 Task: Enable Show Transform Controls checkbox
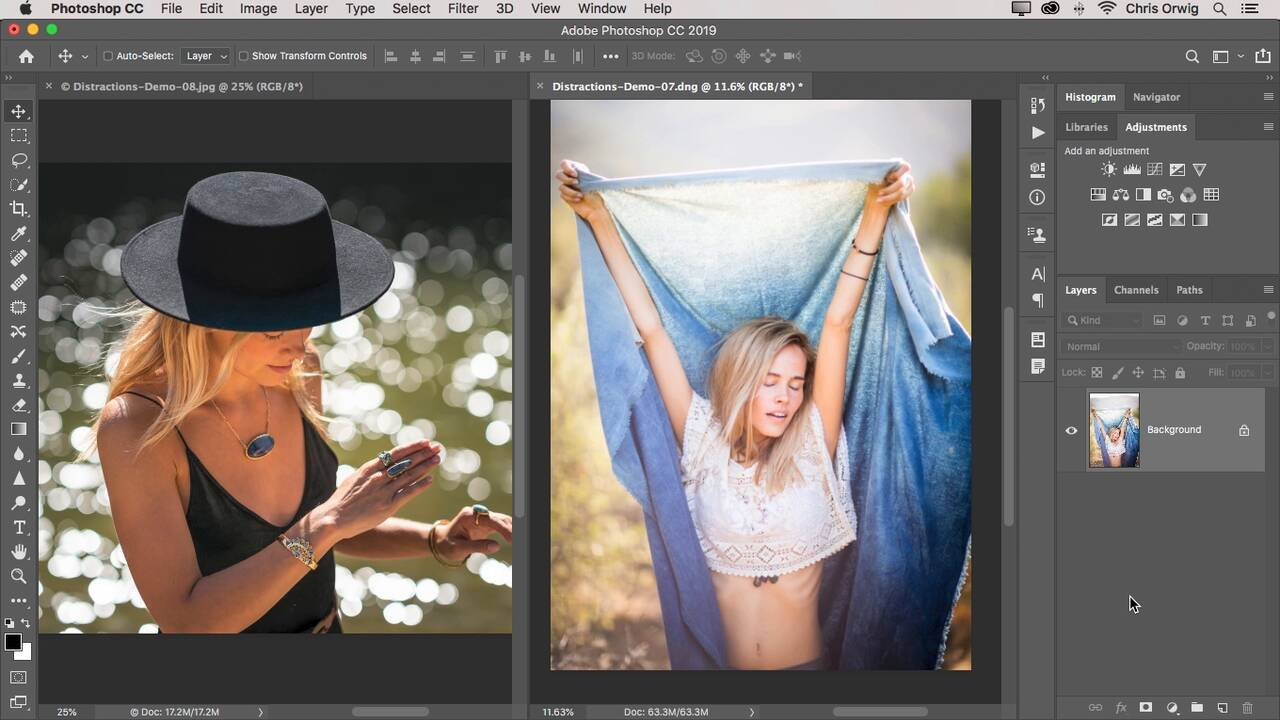point(243,56)
